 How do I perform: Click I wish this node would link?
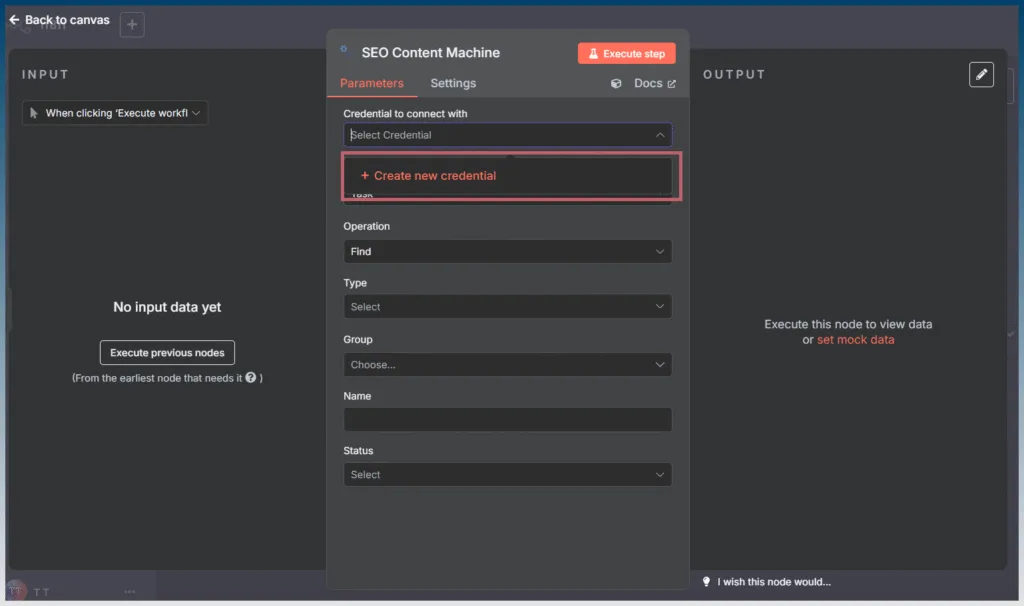tap(774, 582)
